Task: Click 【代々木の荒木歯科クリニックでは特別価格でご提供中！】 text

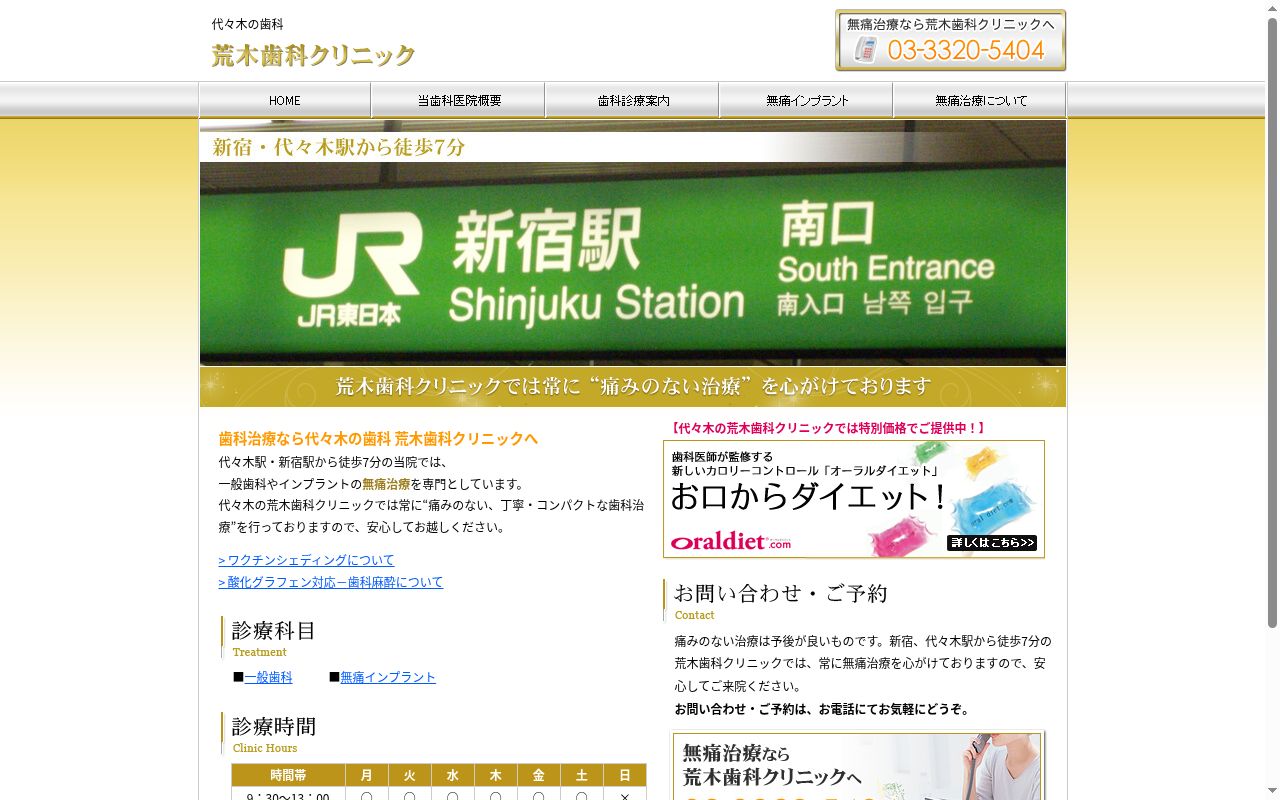Action: (827, 428)
